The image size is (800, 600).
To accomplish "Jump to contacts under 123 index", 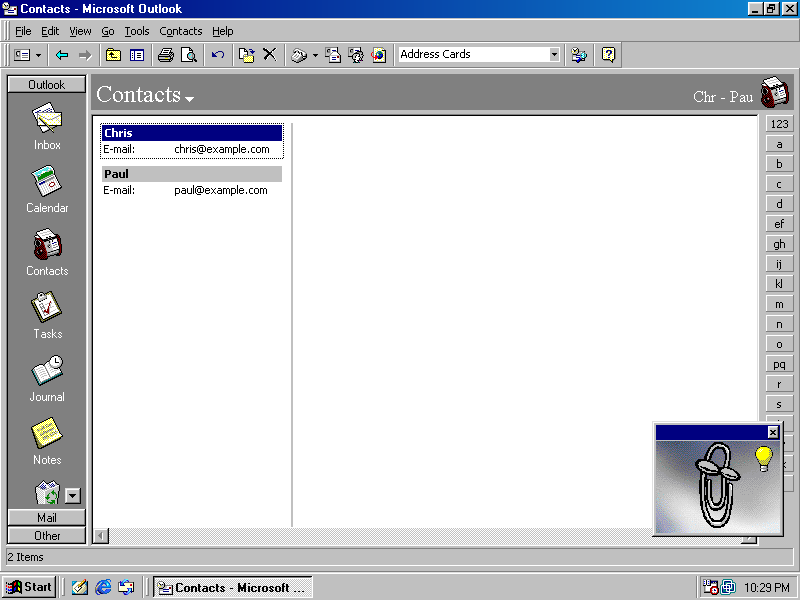I will [779, 124].
